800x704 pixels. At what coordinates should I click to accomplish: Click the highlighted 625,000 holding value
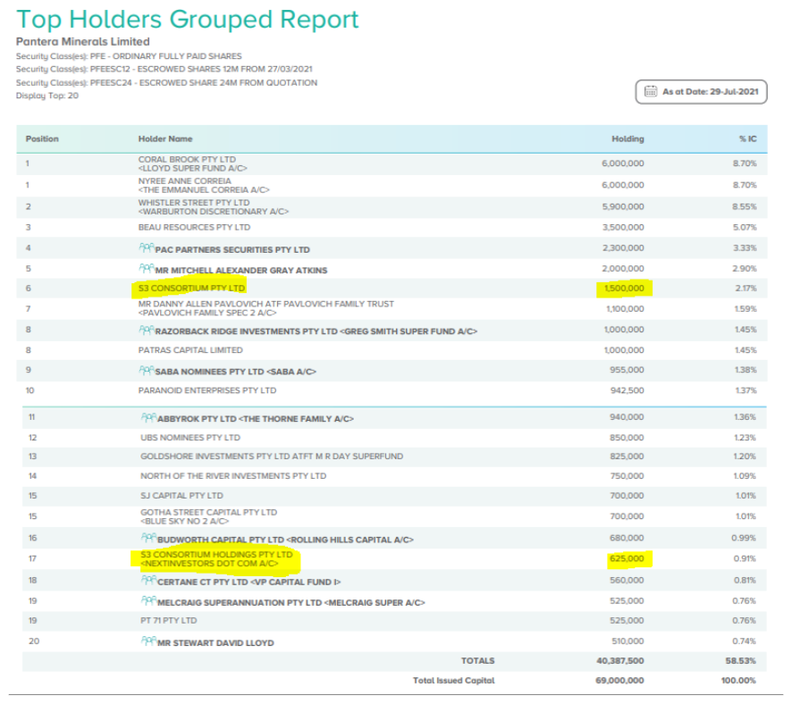tap(627, 559)
